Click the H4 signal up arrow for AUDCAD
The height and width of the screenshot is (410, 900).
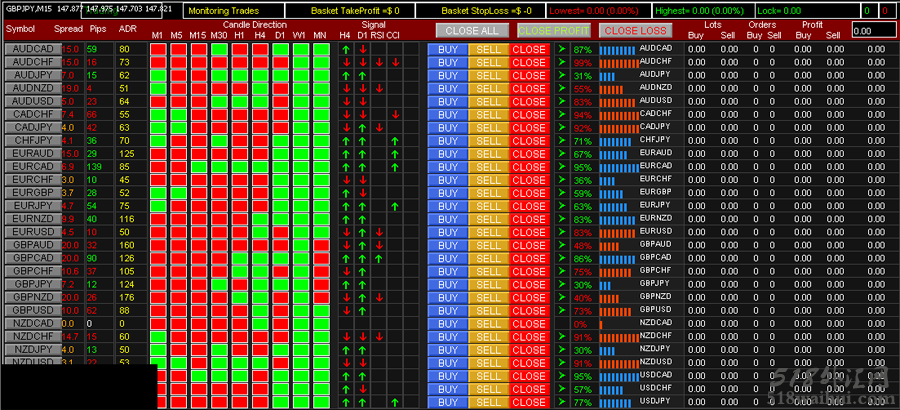tap(346, 49)
